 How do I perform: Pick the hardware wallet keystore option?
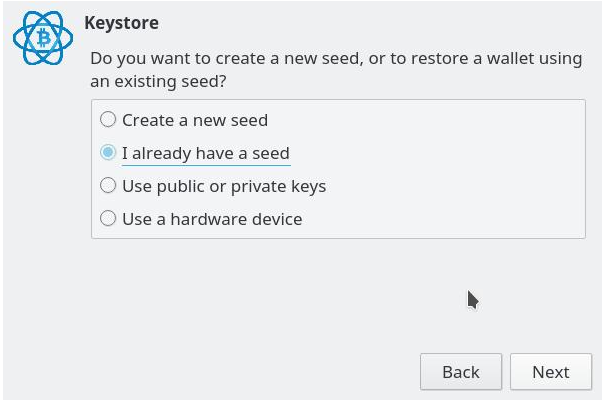coord(108,218)
